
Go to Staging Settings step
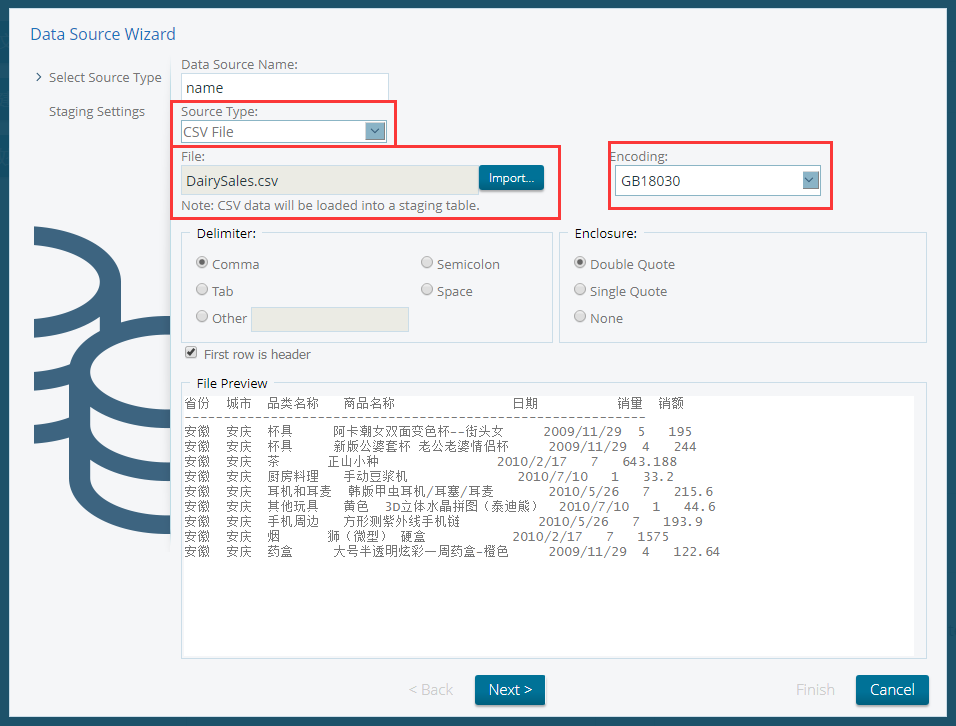(97, 112)
